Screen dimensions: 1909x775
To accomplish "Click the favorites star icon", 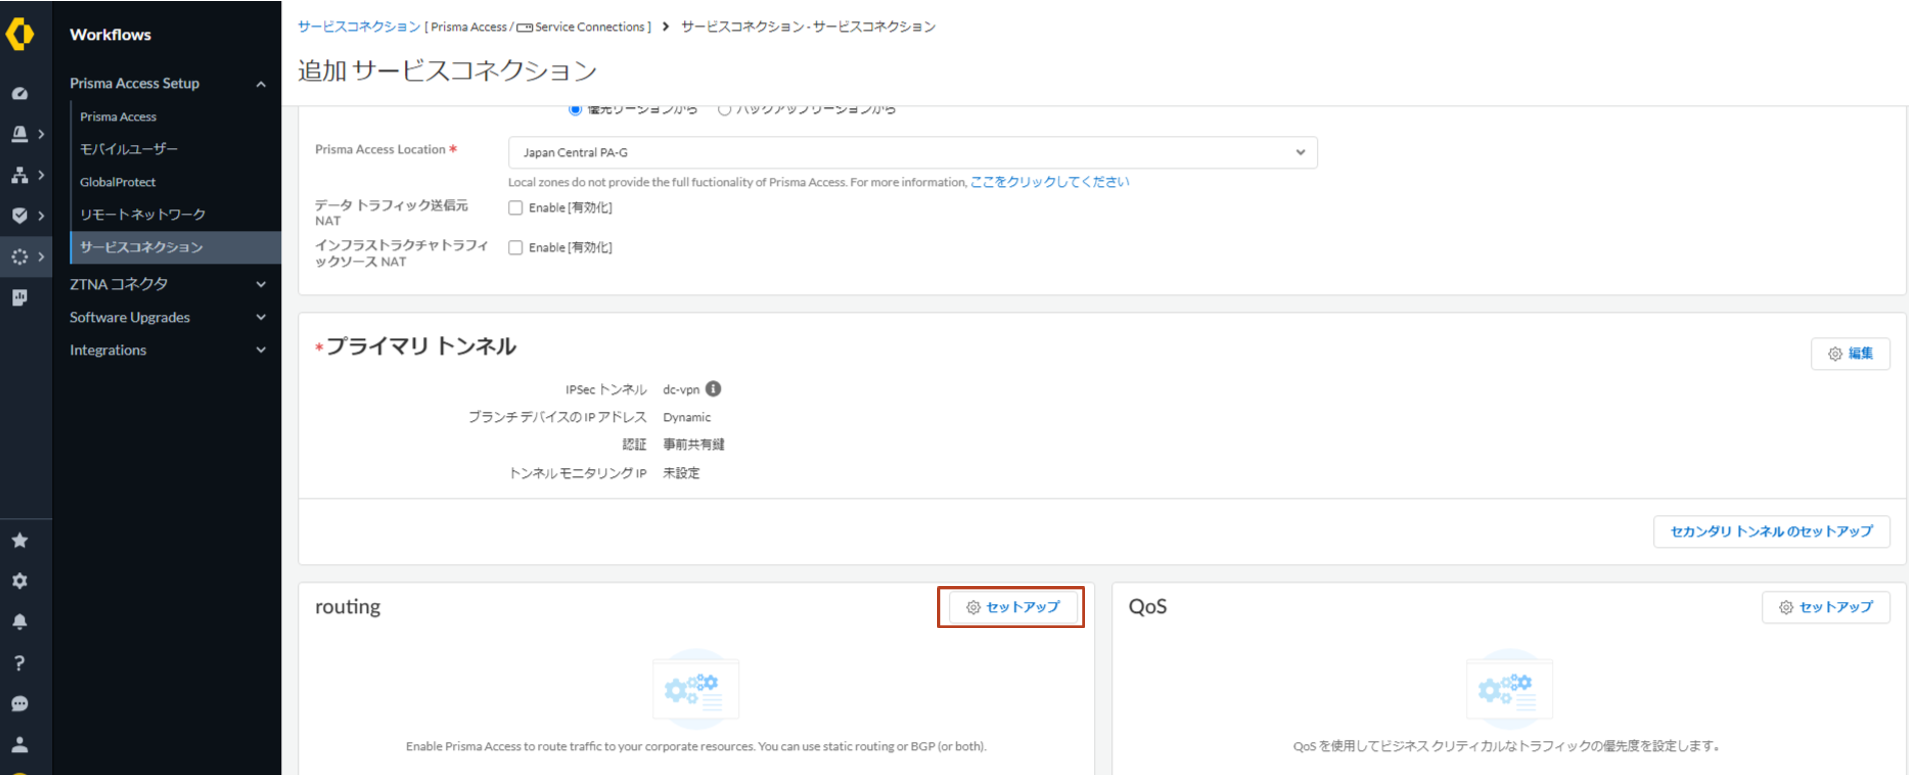I will pos(19,540).
